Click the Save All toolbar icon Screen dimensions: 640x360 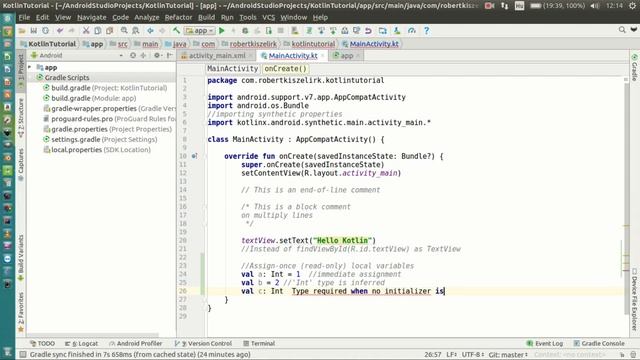tap(33, 31)
